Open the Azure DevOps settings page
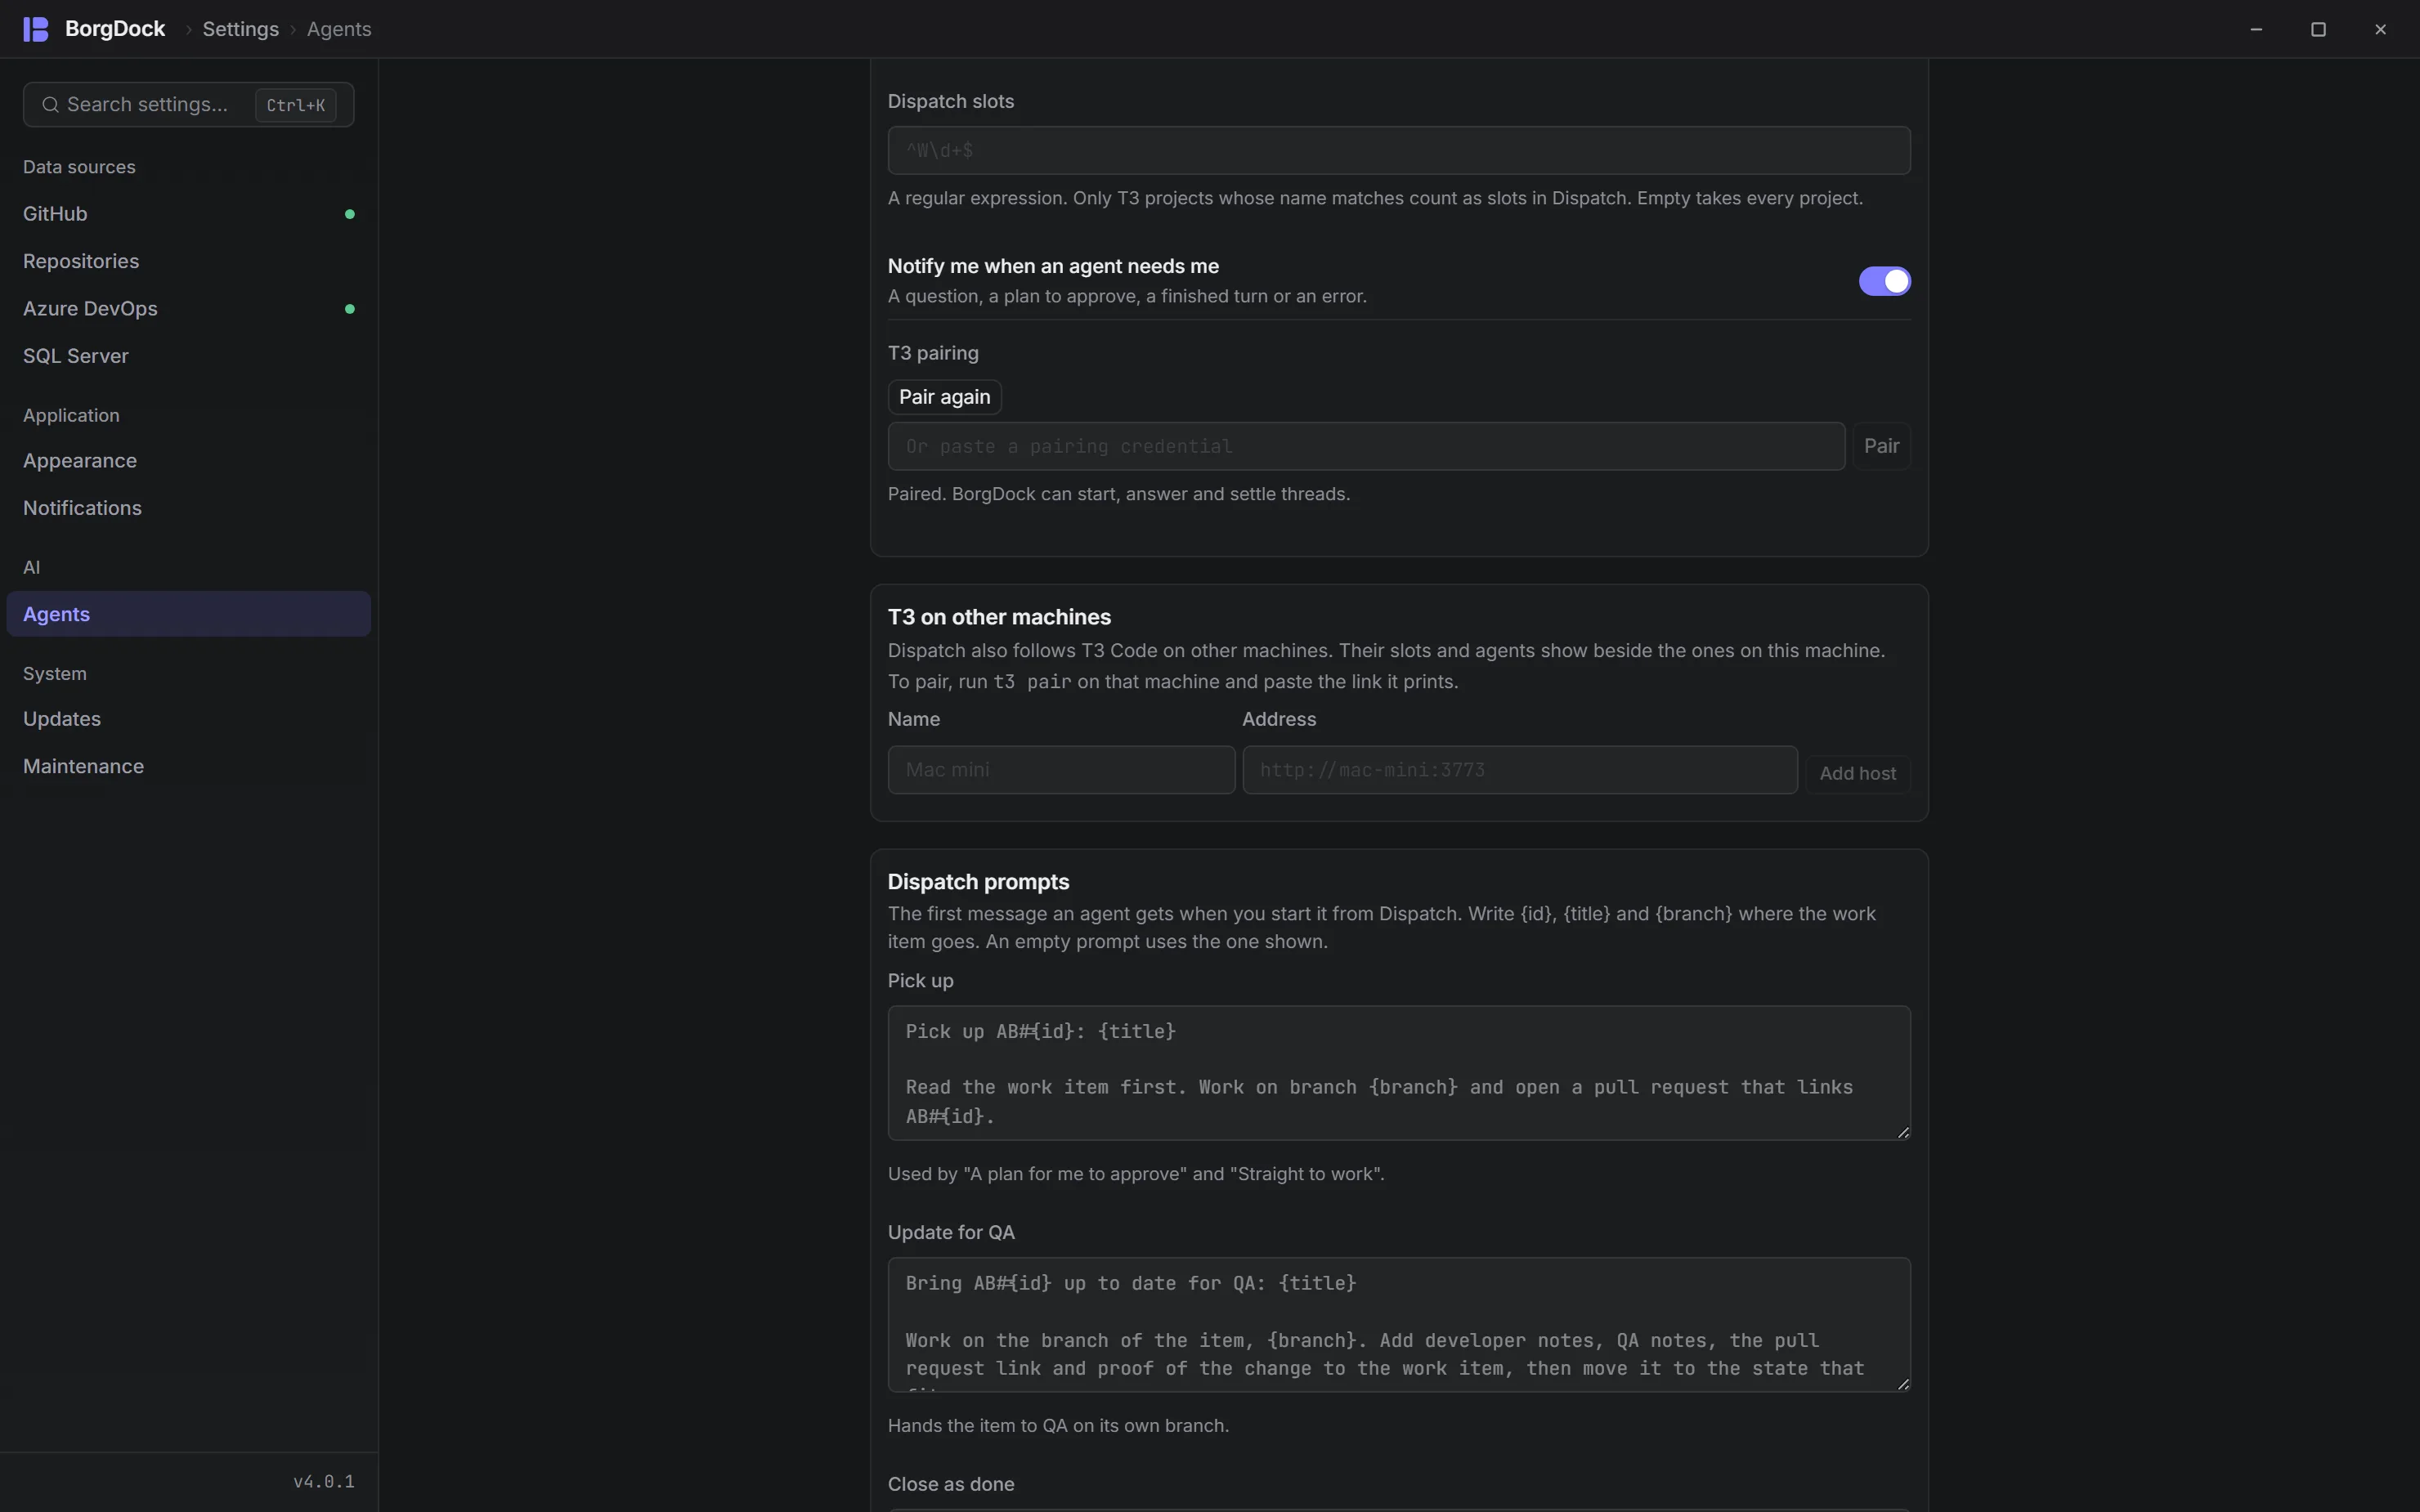Screen dimensions: 2420x1512 189,309
